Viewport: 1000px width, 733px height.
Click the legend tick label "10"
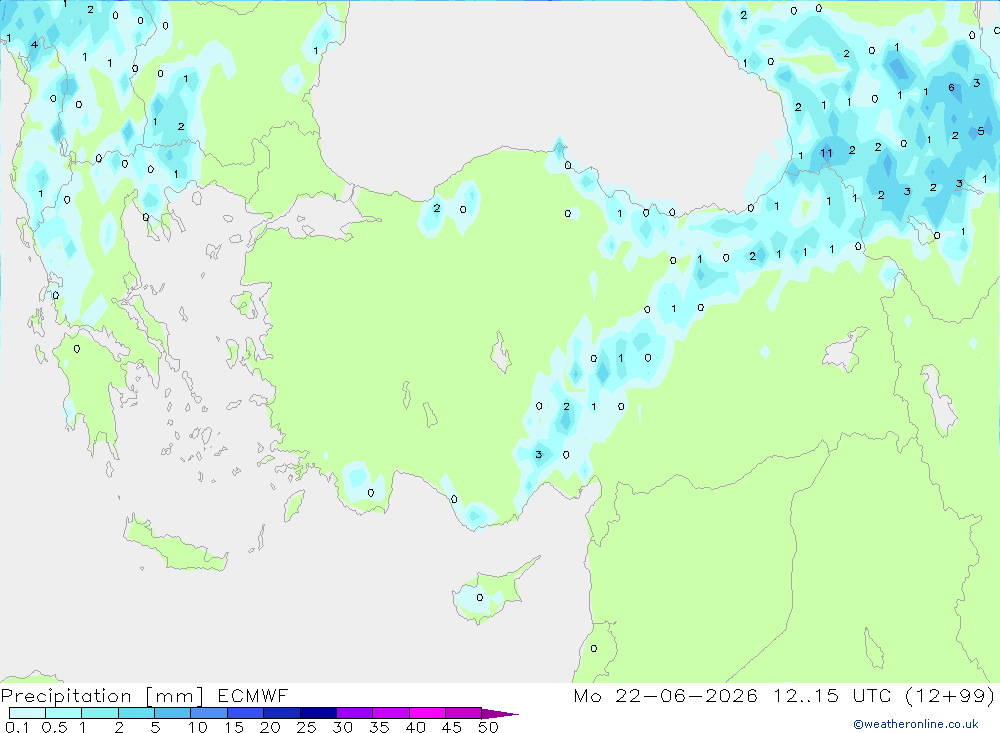[198, 727]
